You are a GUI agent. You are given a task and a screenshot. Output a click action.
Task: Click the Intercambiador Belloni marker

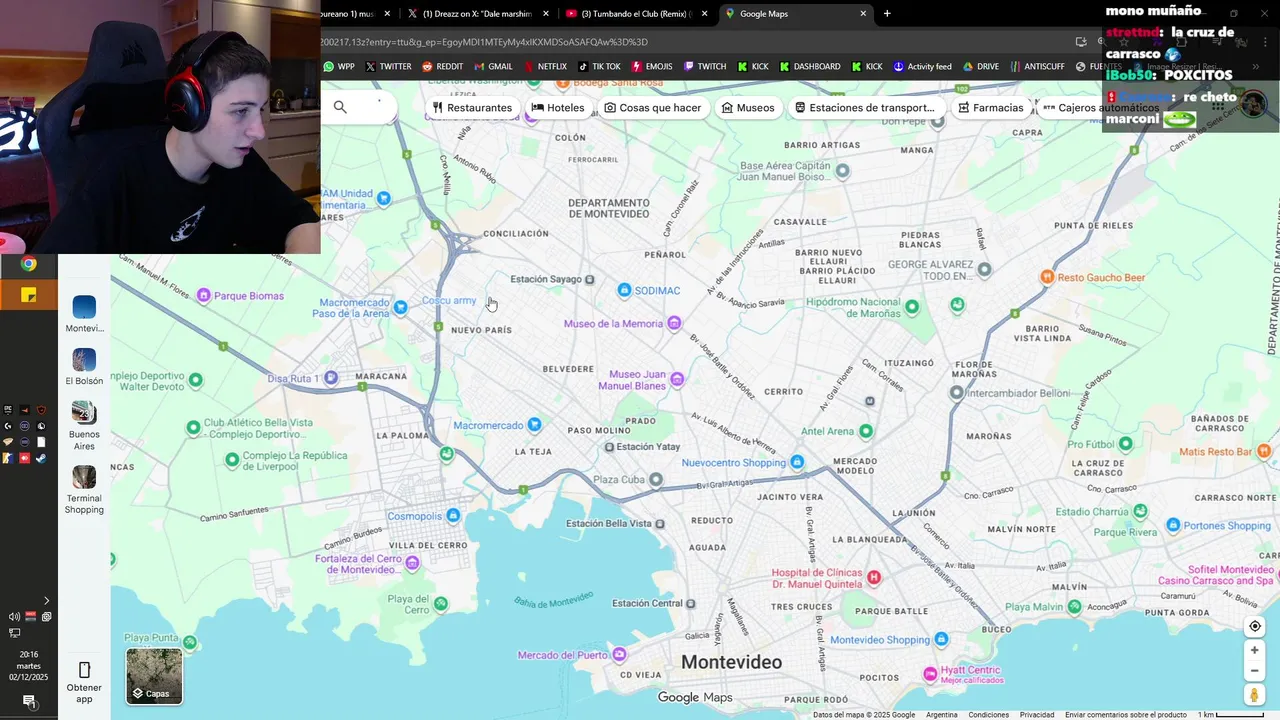(957, 393)
